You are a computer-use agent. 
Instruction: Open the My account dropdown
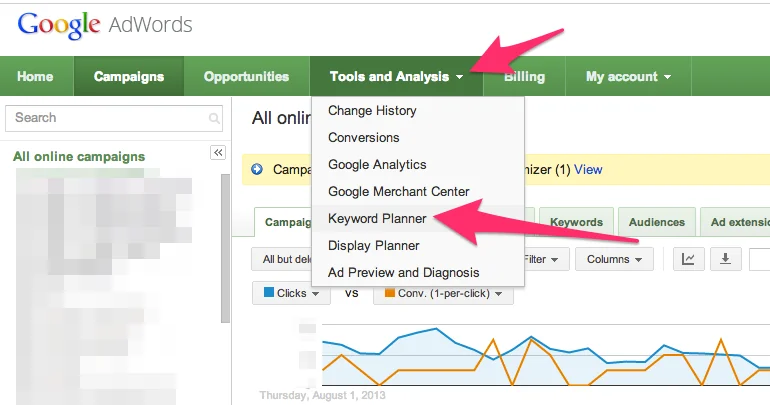[628, 77]
